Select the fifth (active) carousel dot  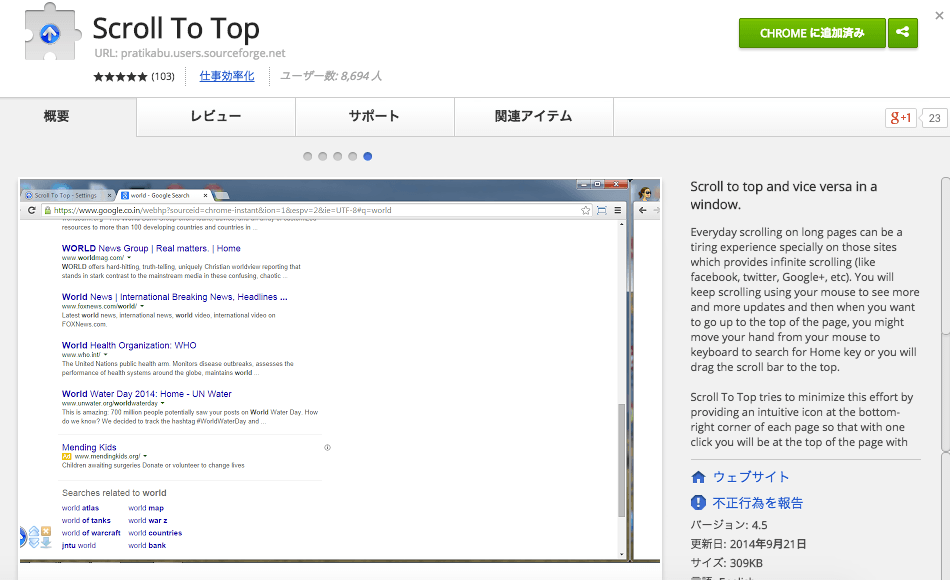coord(368,156)
